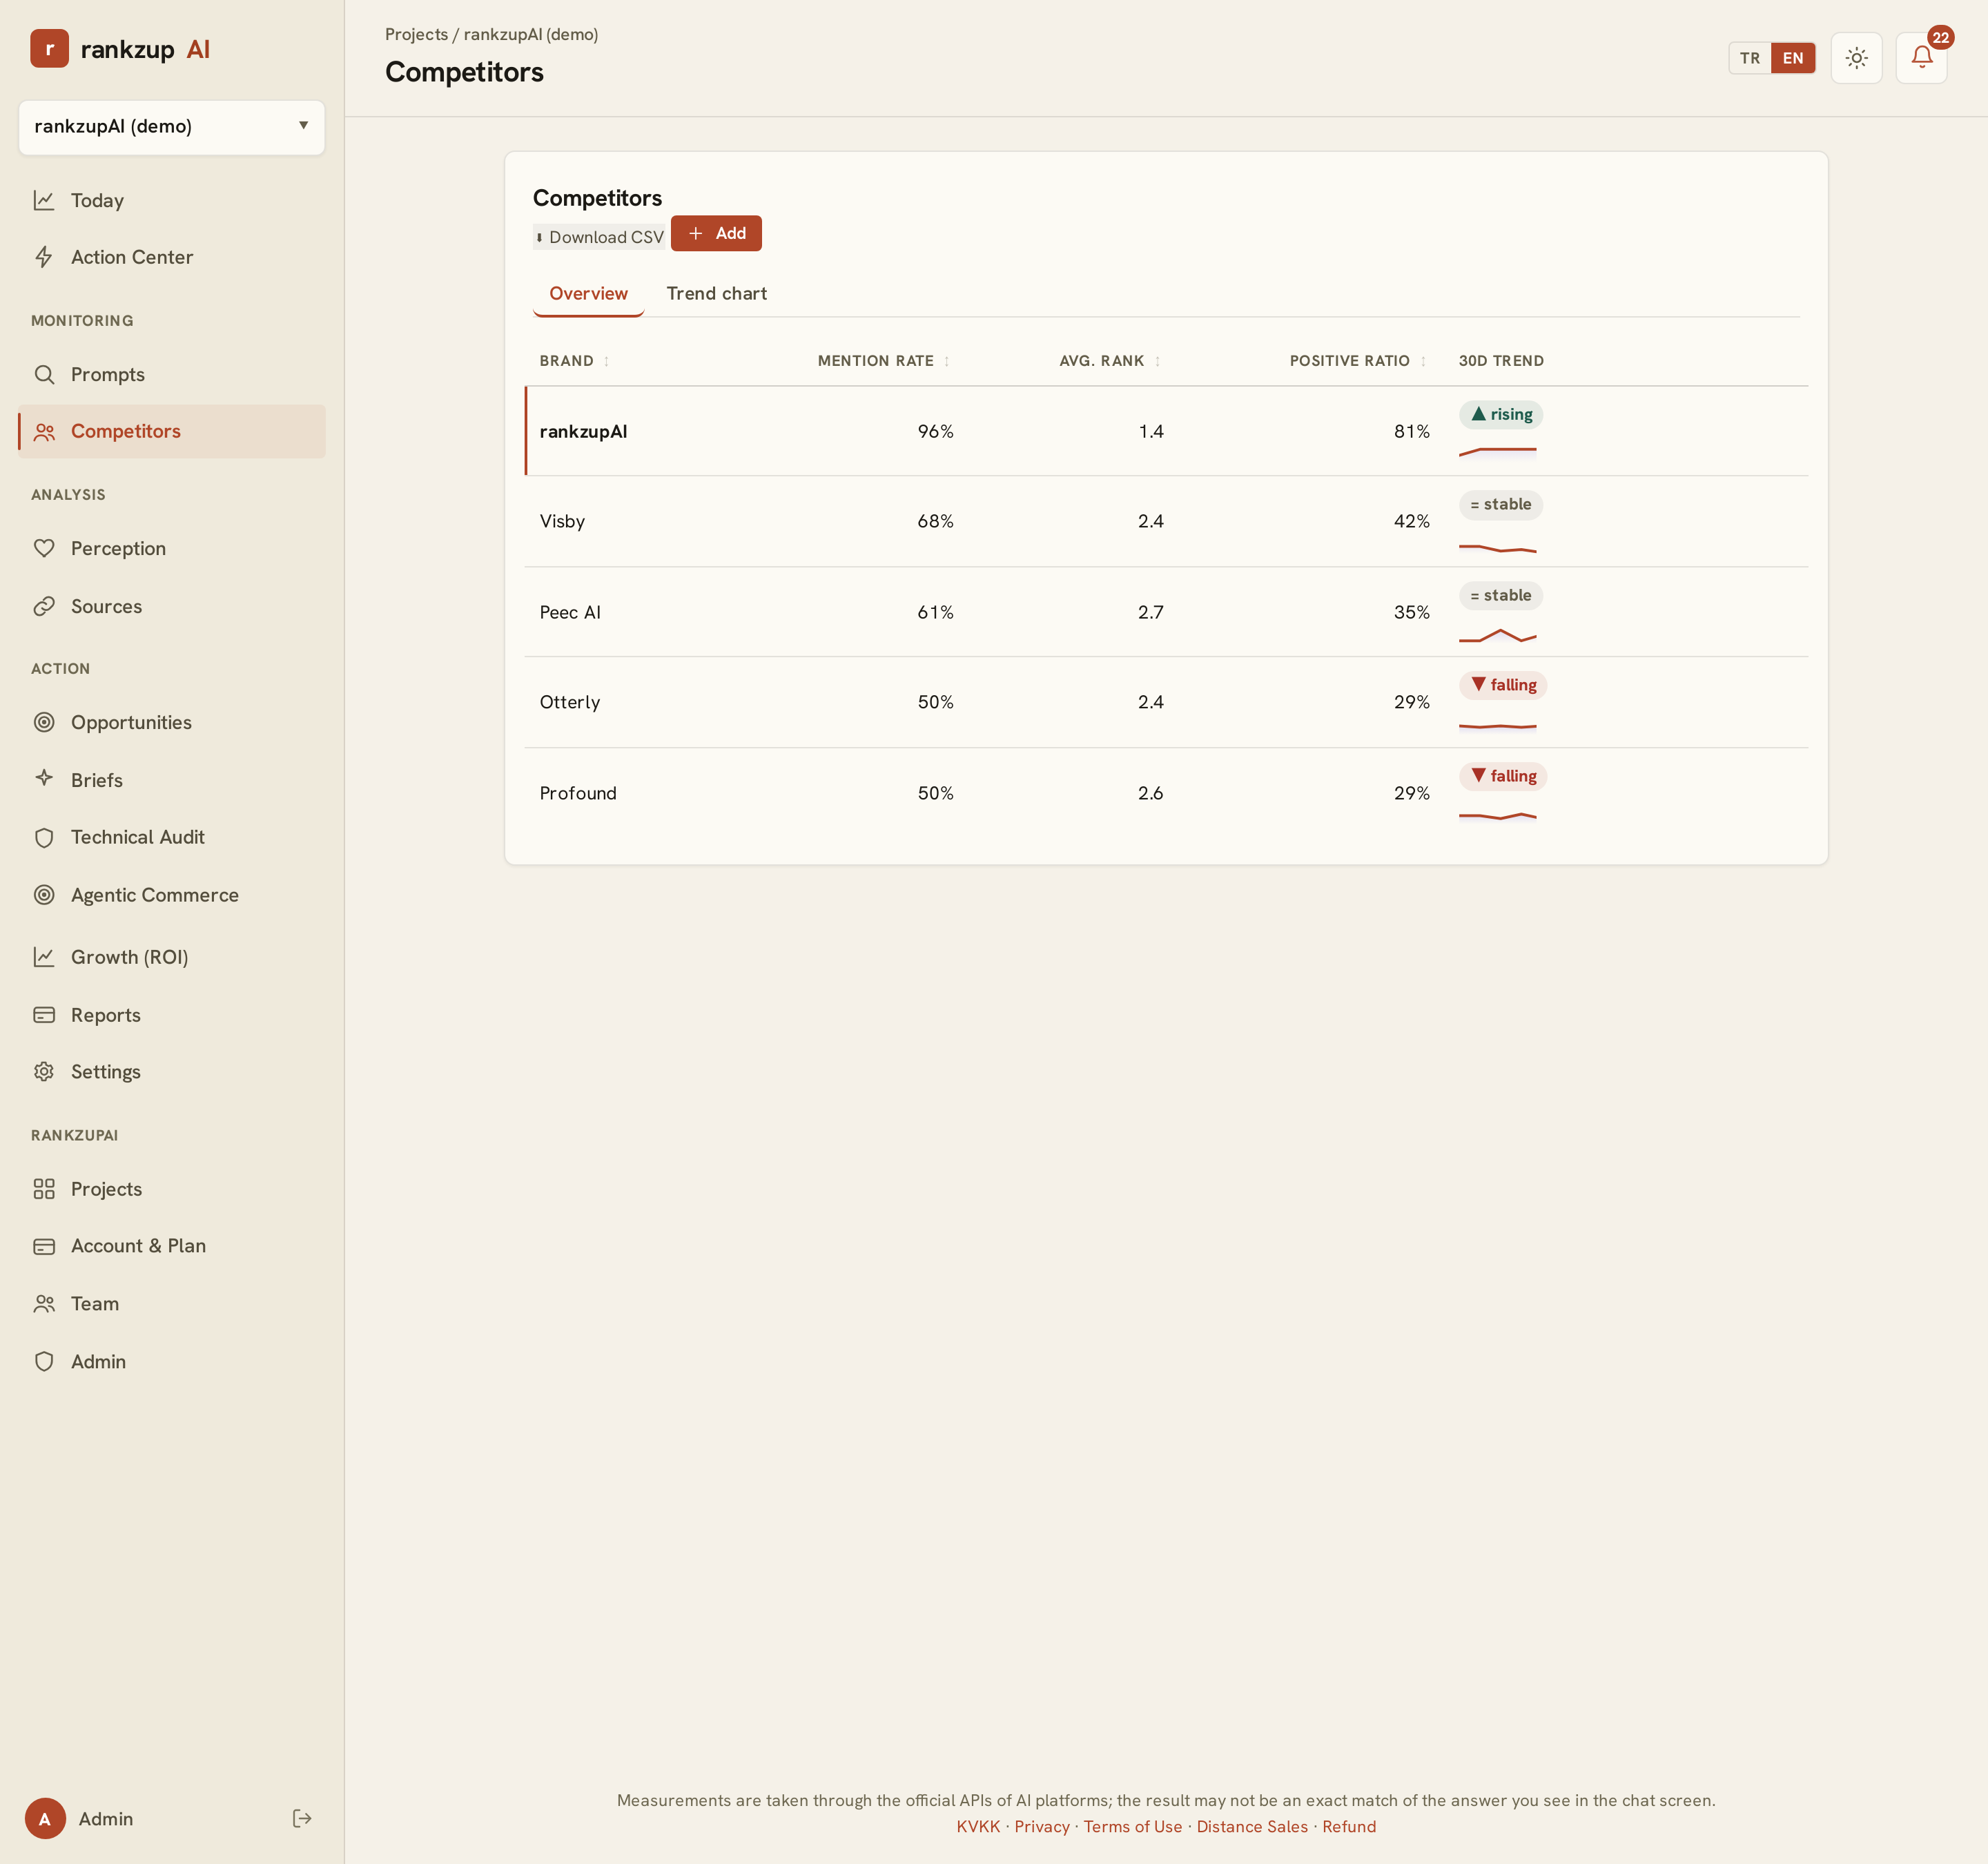Viewport: 1988px width, 1864px height.
Task: Click the Reports card icon
Action: [44, 1015]
